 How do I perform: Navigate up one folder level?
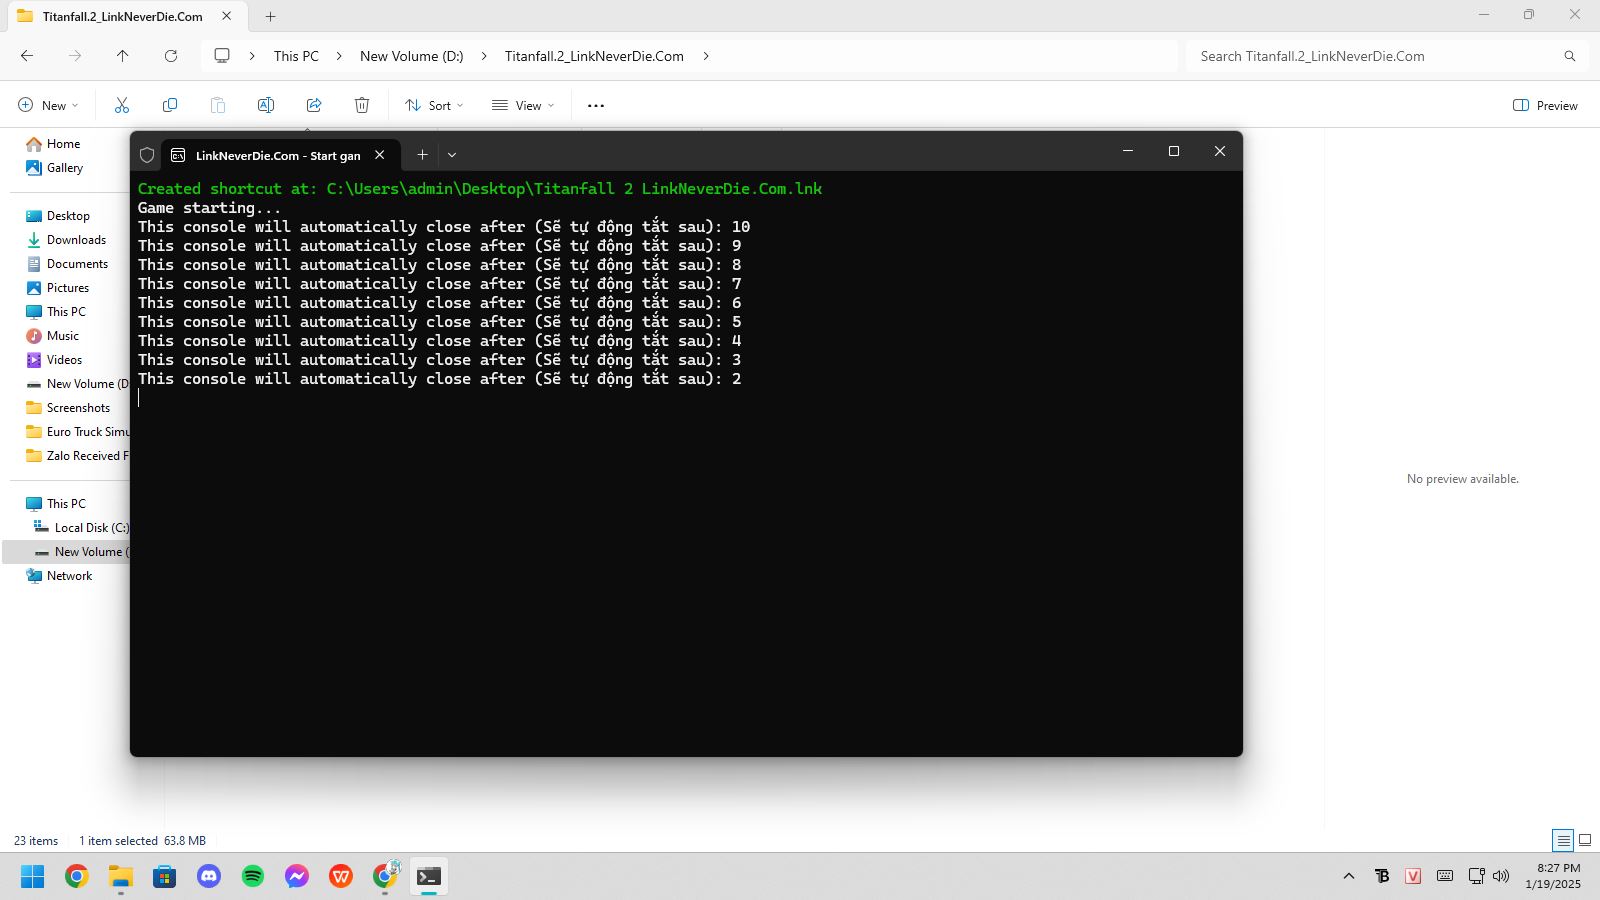123,56
